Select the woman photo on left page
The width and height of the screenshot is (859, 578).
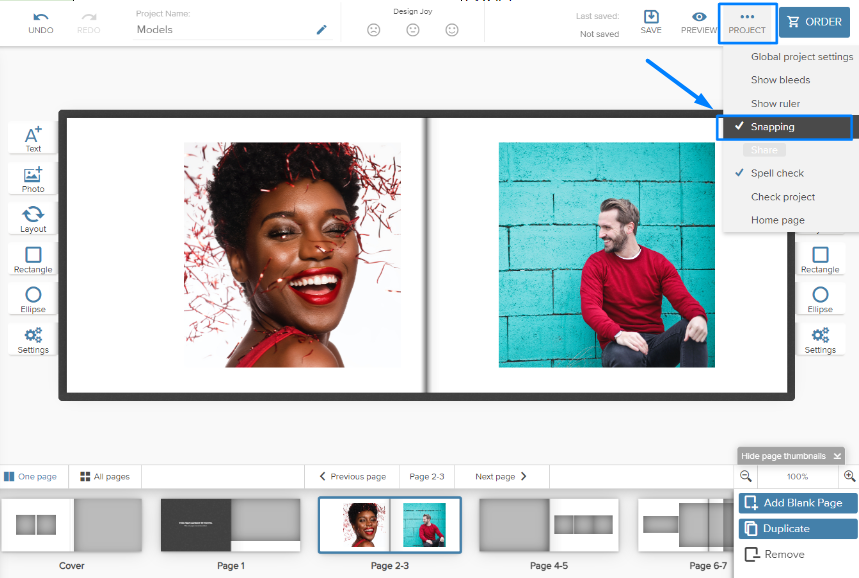(293, 255)
